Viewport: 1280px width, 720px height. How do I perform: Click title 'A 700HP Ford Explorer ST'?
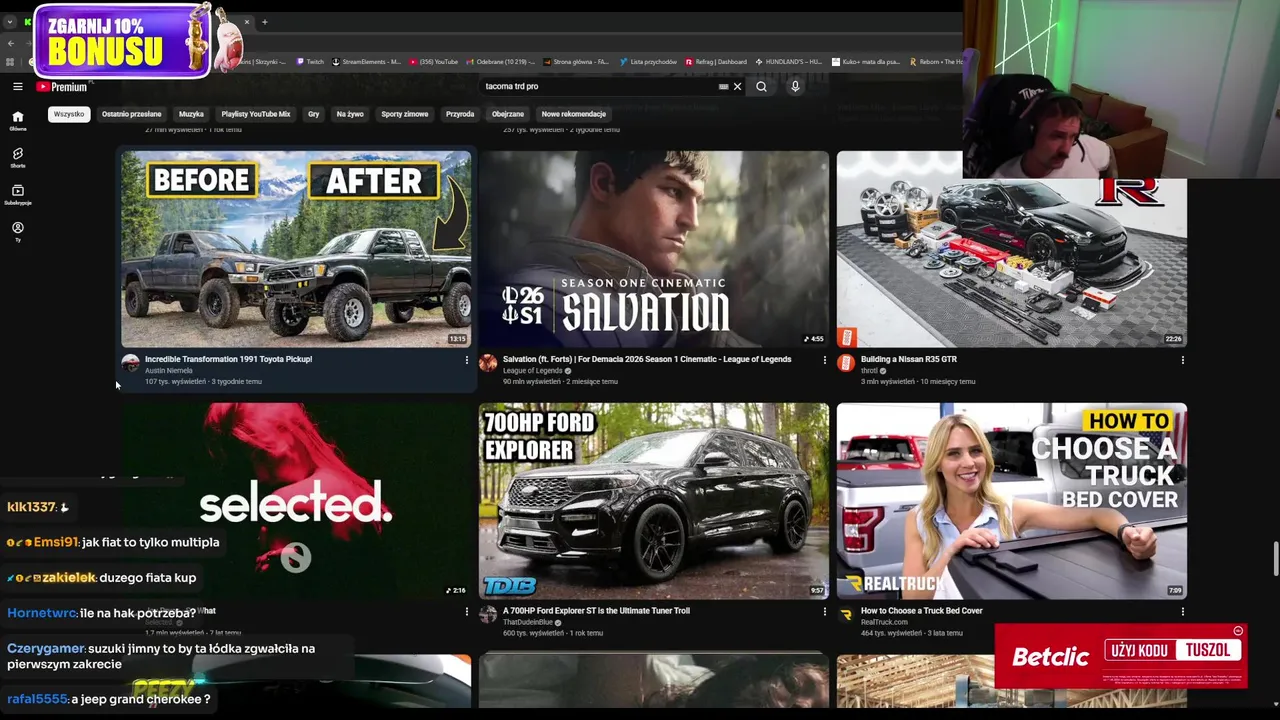click(x=596, y=611)
